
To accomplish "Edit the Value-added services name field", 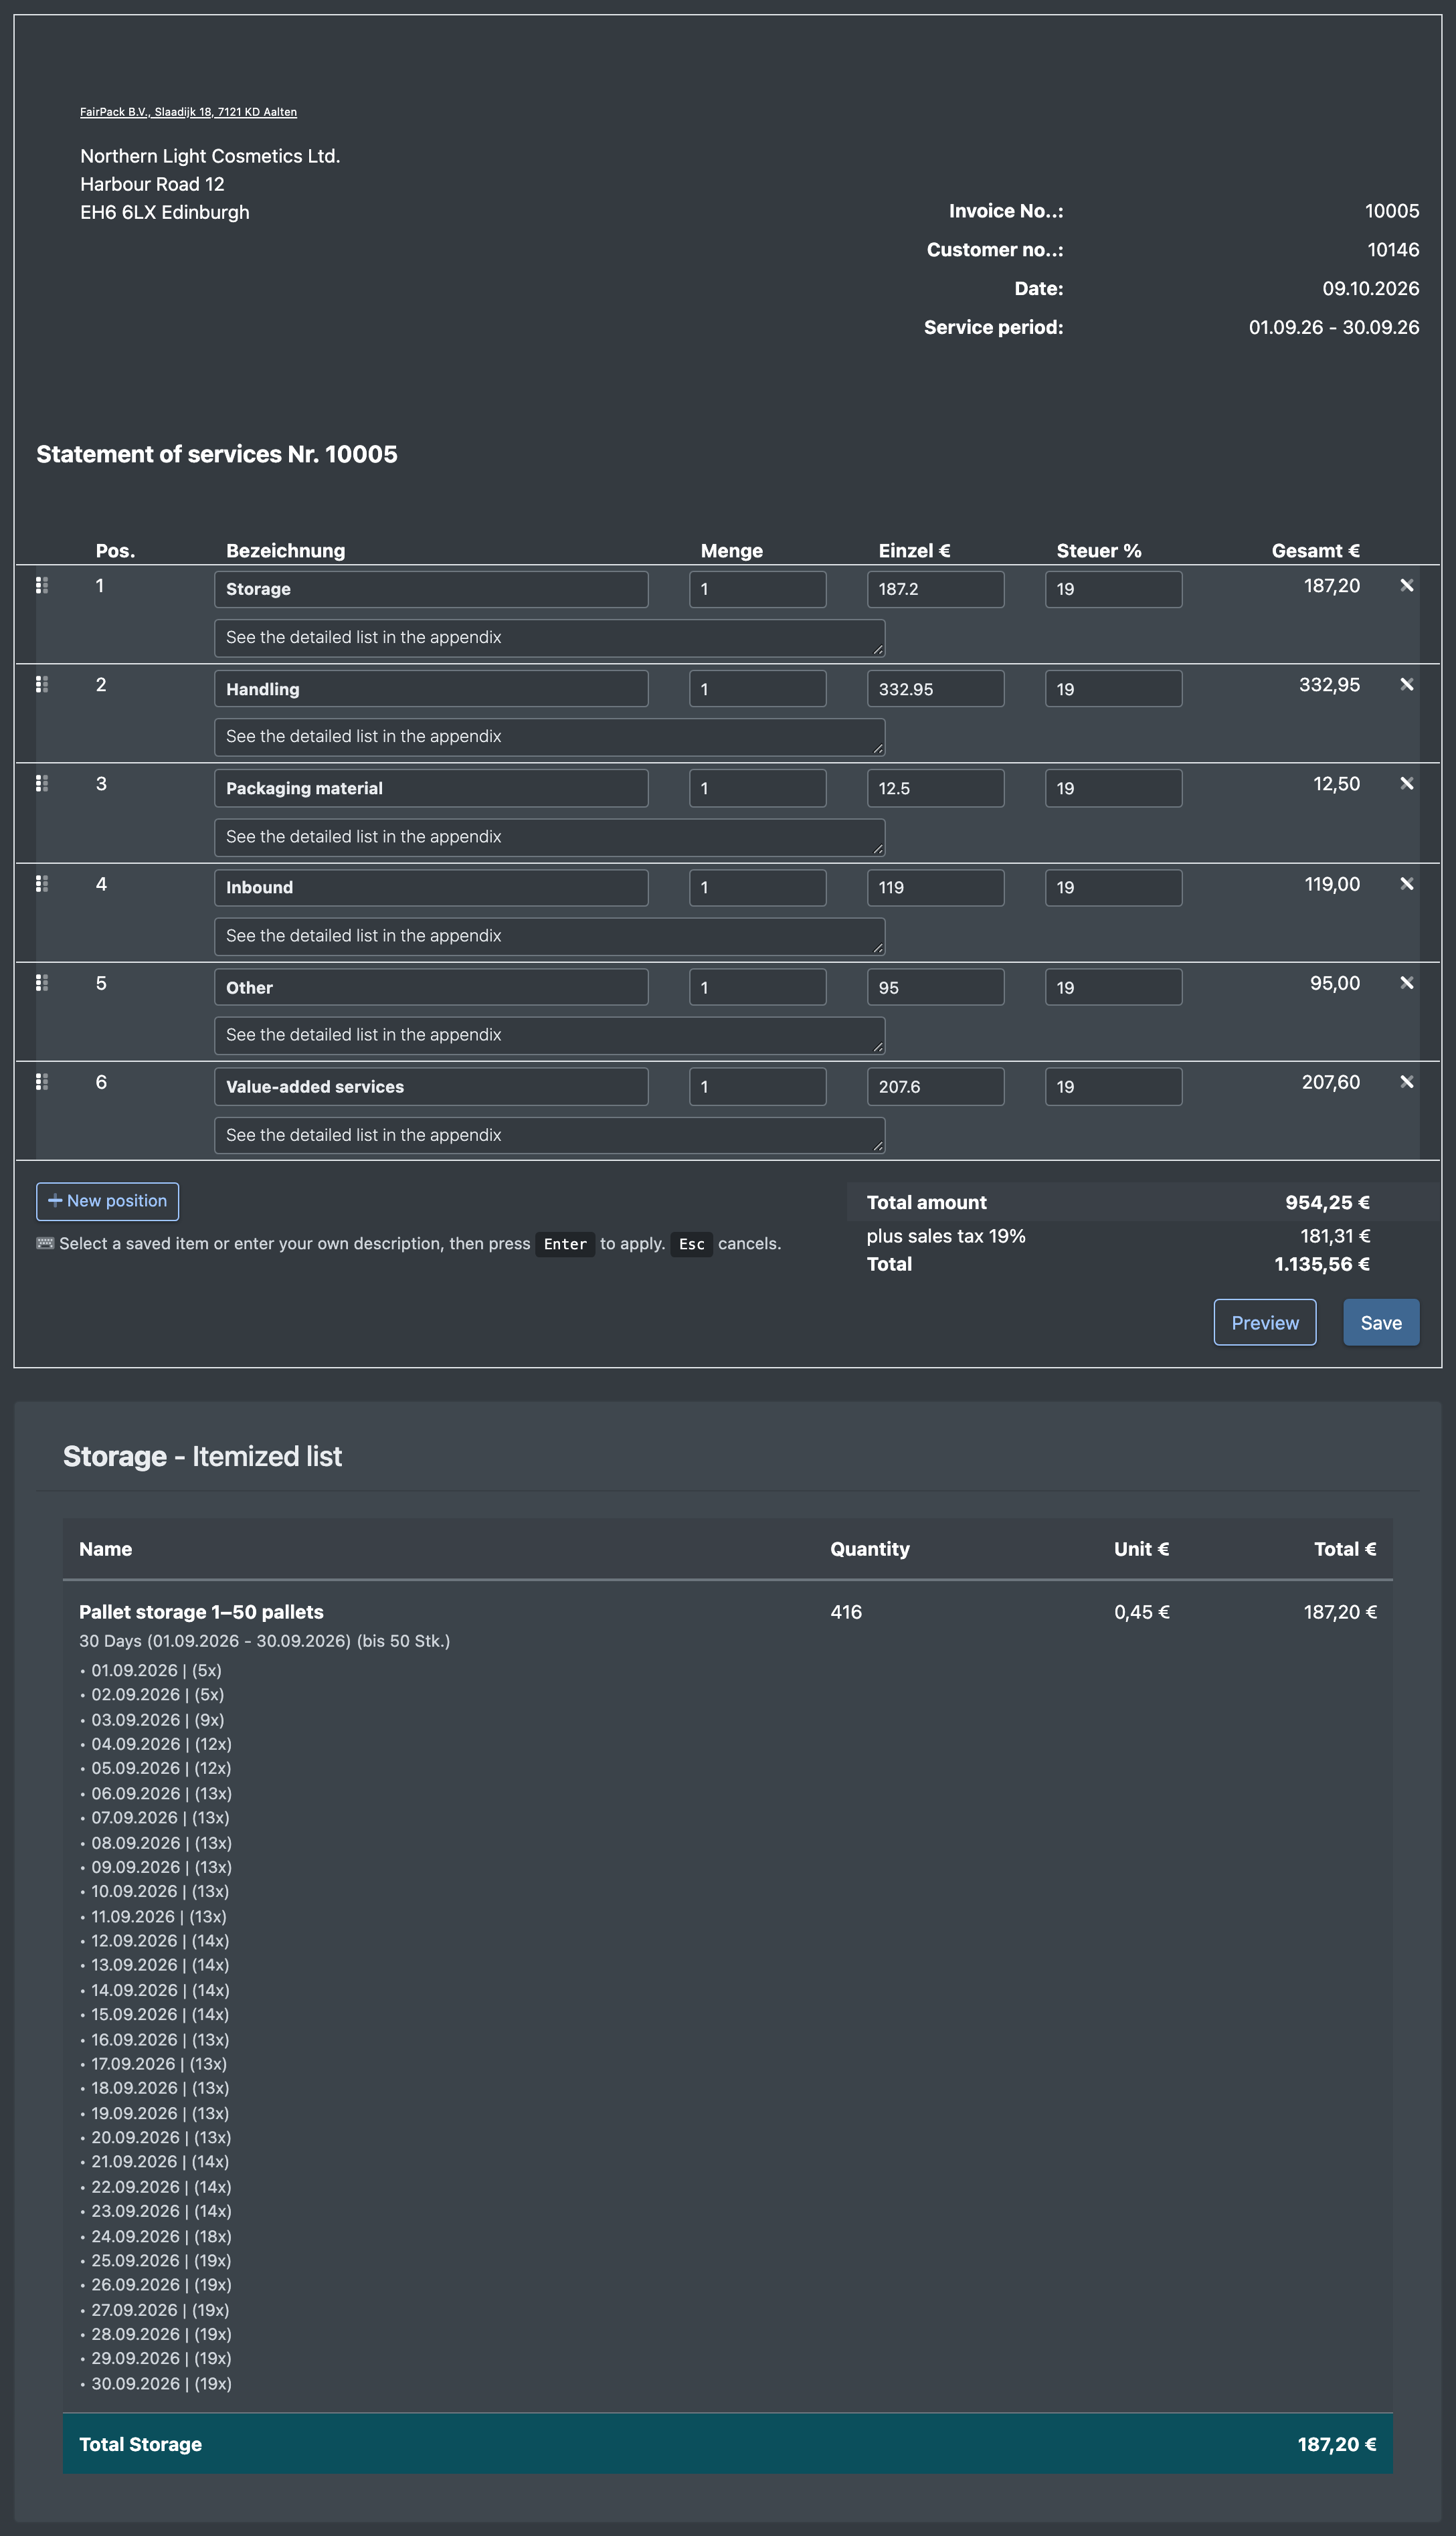I will [431, 1086].
